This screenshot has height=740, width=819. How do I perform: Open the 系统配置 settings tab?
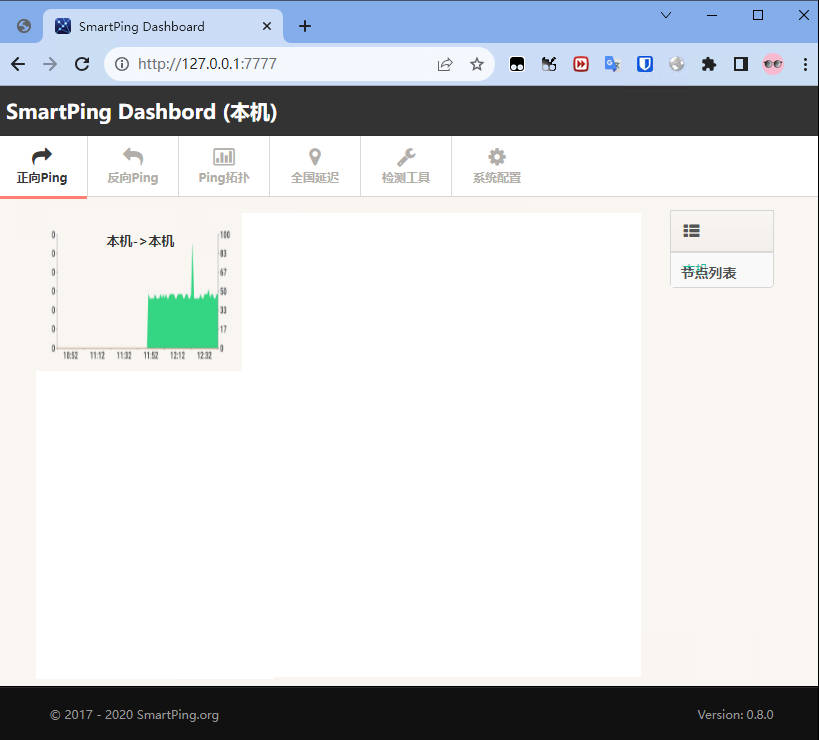[x=497, y=167]
